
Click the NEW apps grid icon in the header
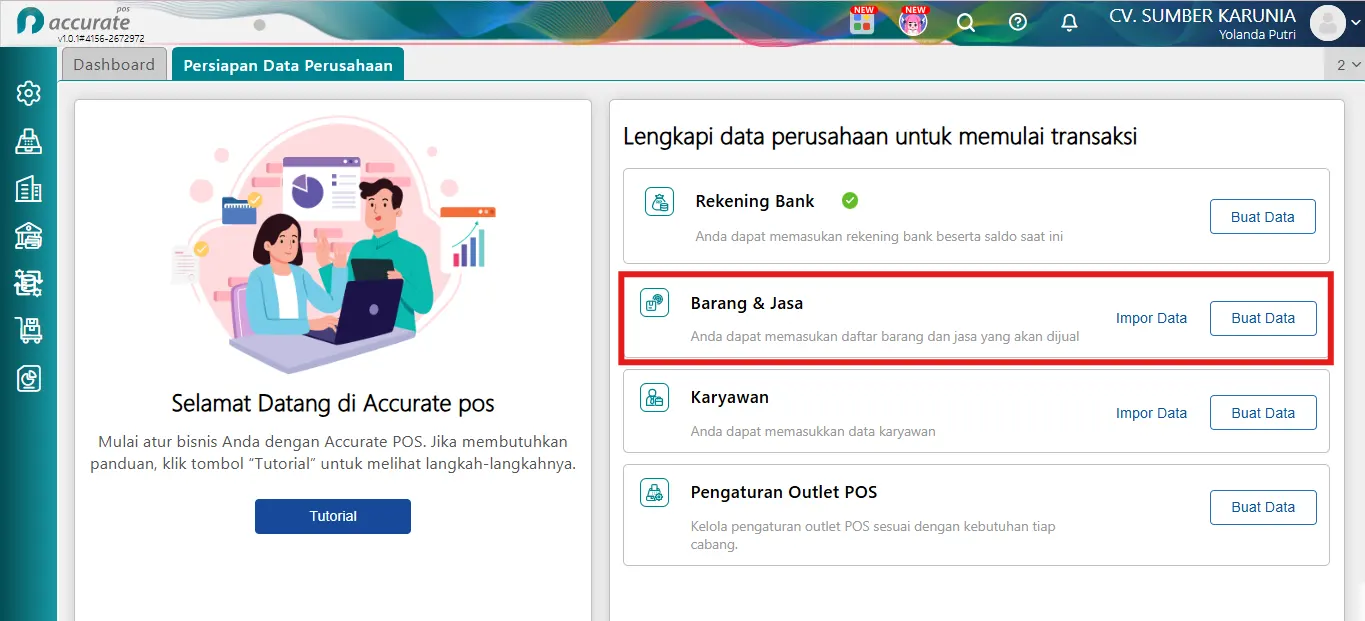[x=862, y=20]
